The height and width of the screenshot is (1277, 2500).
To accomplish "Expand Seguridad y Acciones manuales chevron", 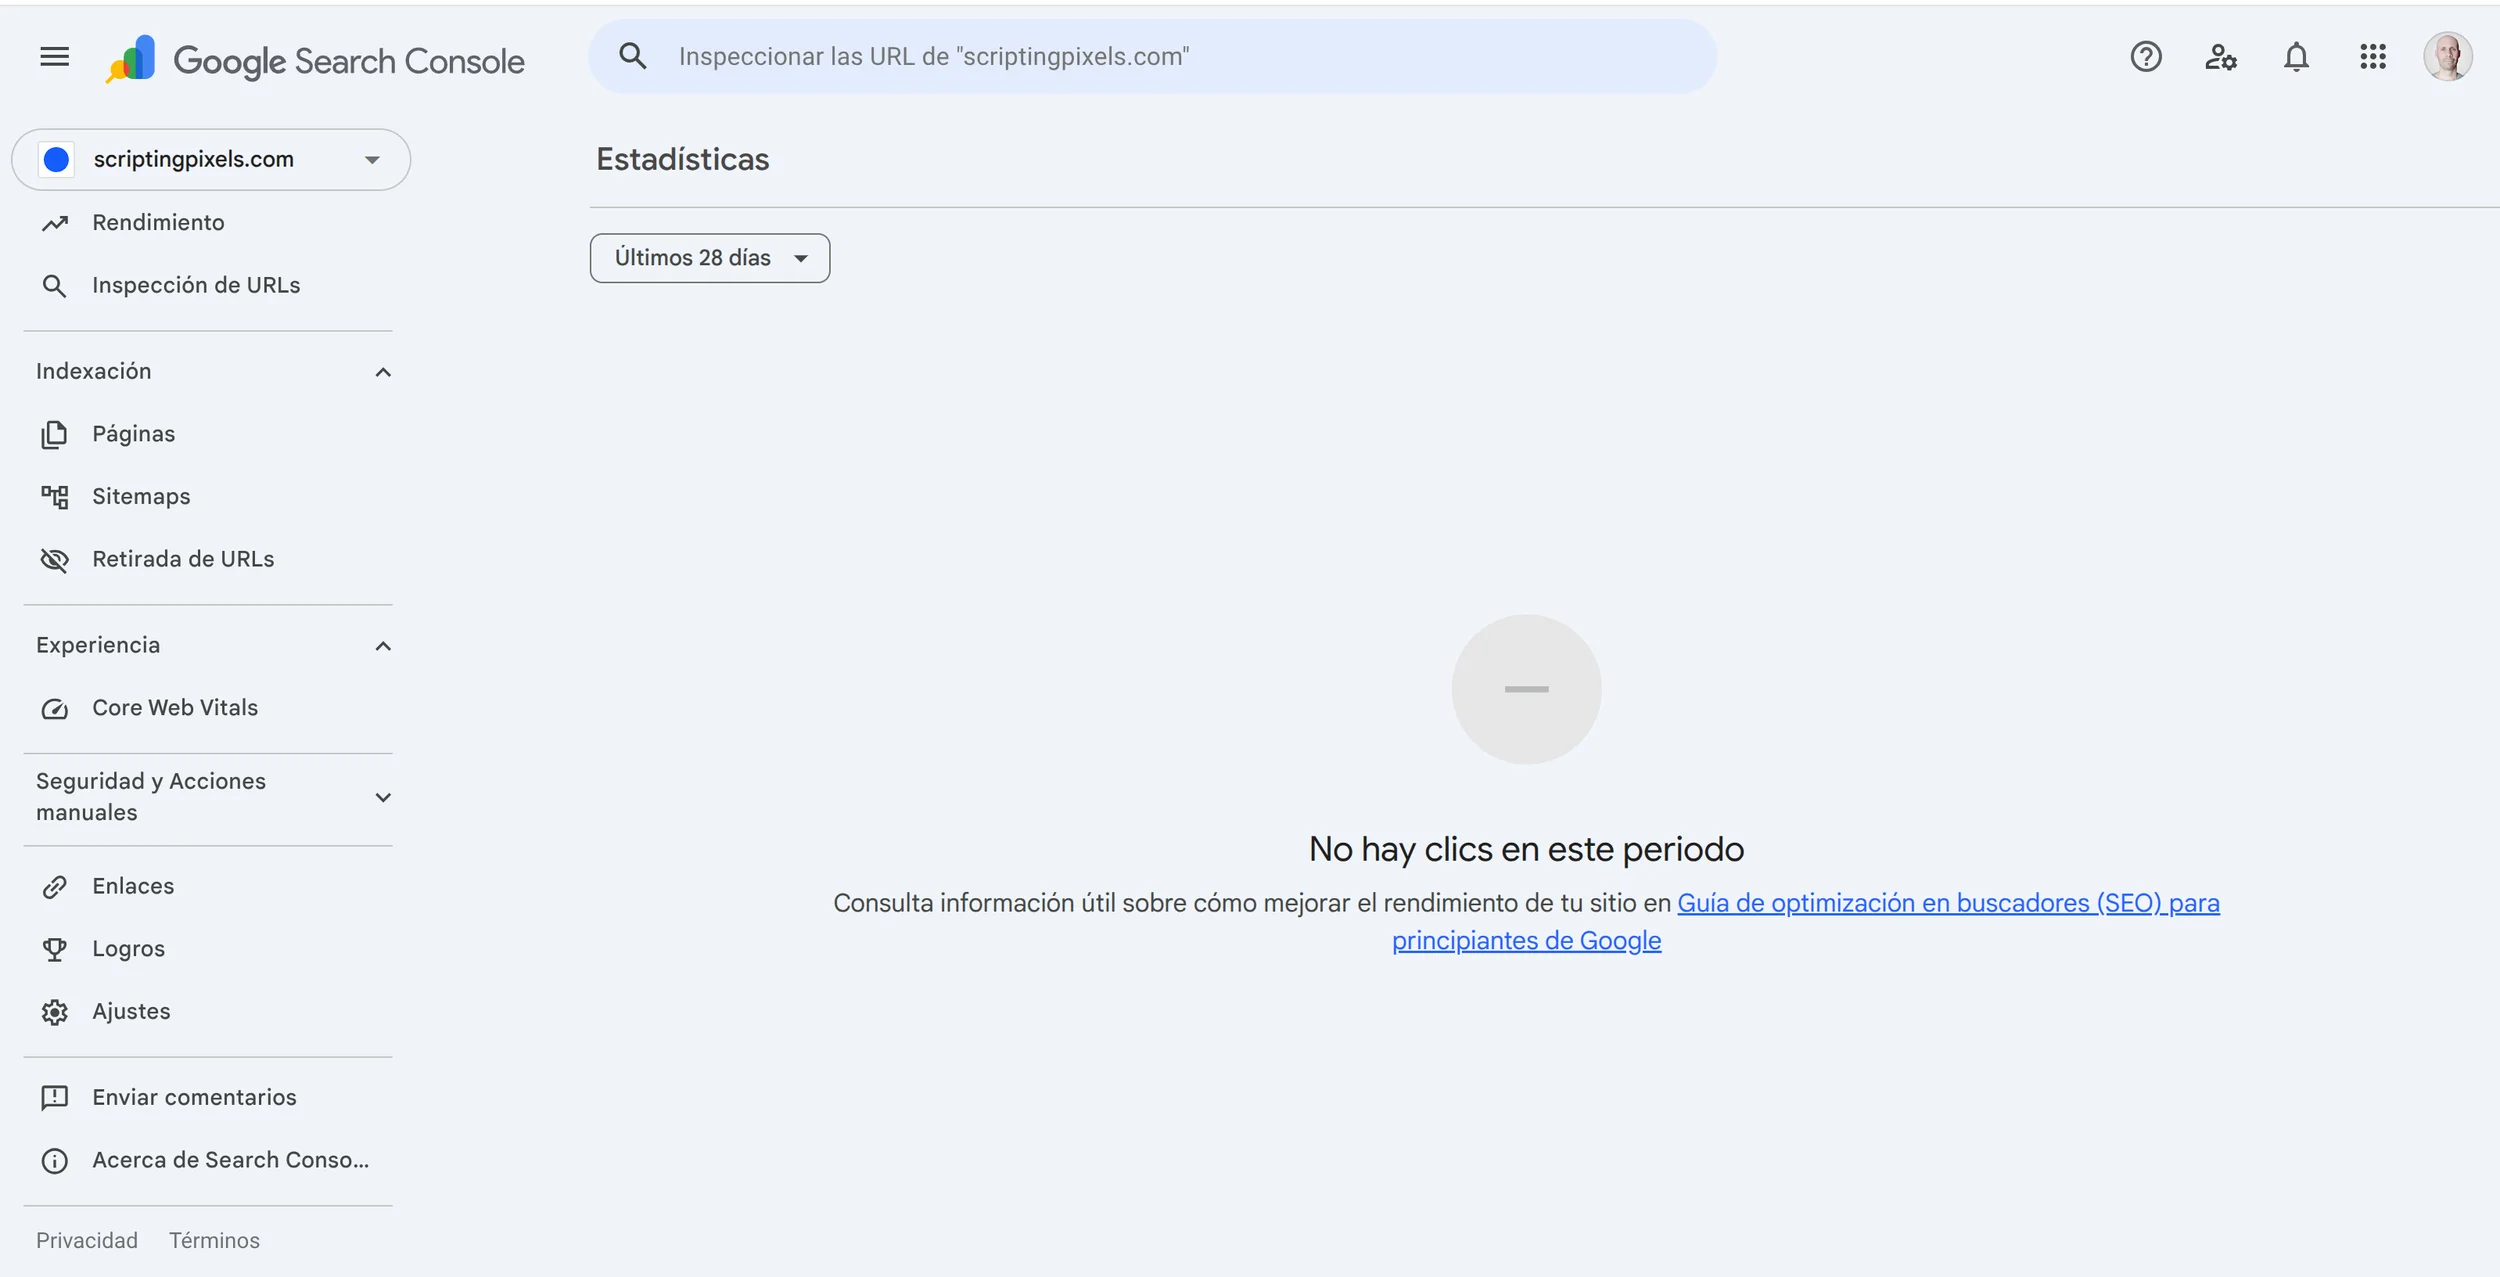I will click(x=383, y=797).
